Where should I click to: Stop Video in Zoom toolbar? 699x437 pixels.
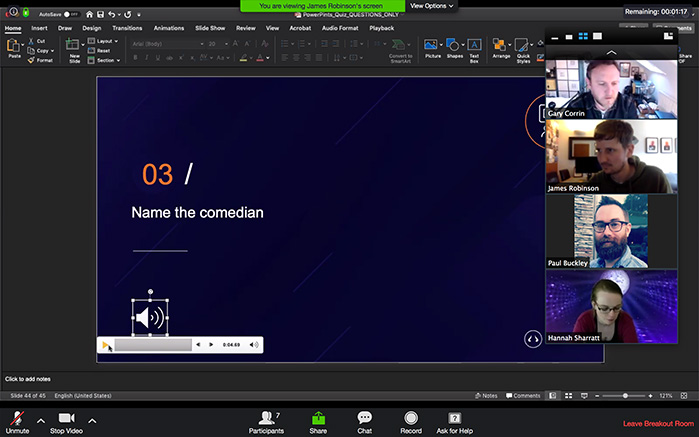[66, 422]
